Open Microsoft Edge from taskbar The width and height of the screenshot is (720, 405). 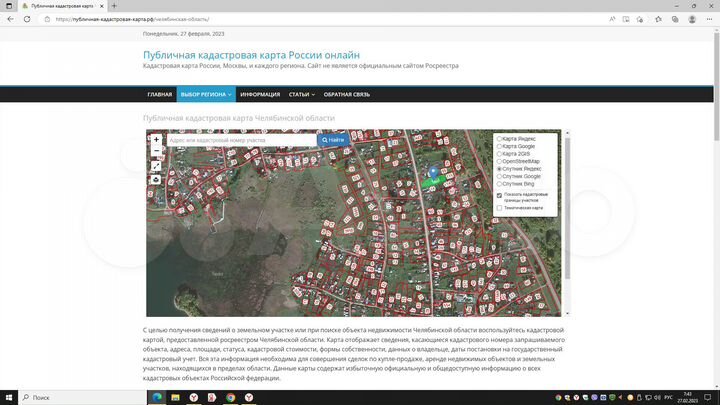(157, 397)
